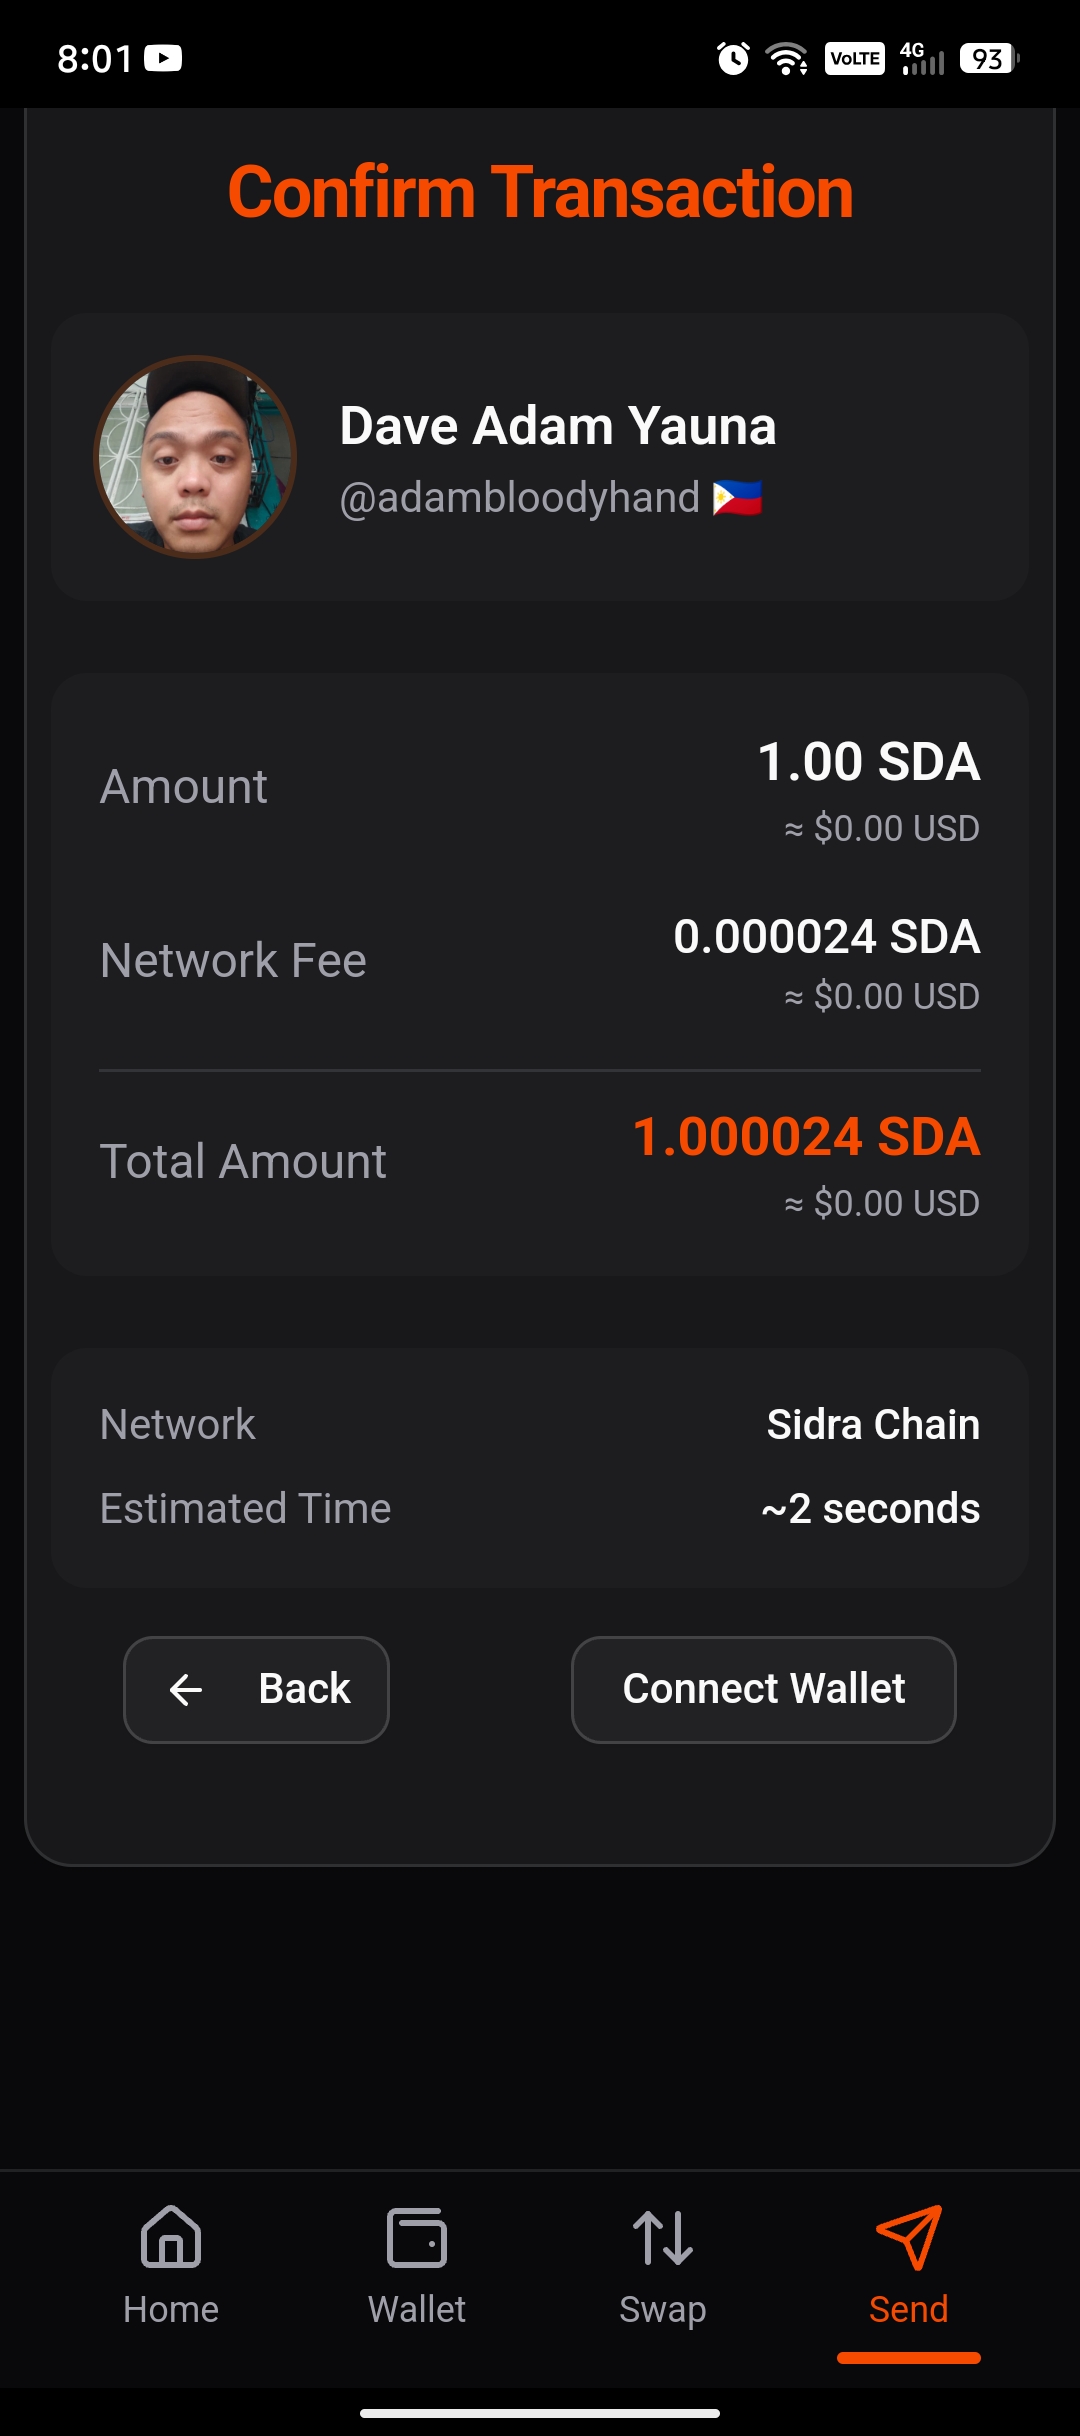Select the Send paper plane icon
Viewport: 1080px width, 2436px height.
[908, 2236]
